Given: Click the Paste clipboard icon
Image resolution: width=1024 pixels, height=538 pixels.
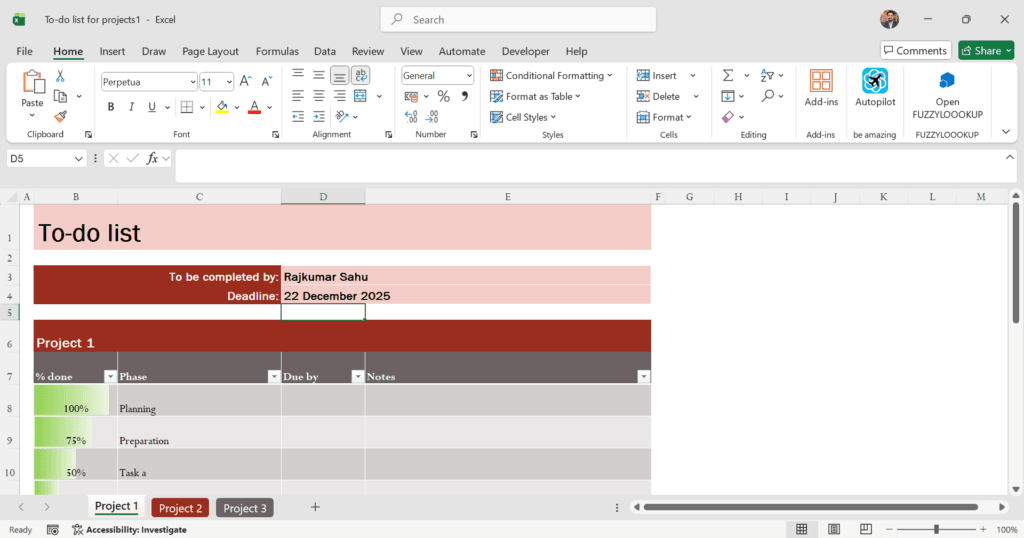Looking at the screenshot, I should 32,83.
